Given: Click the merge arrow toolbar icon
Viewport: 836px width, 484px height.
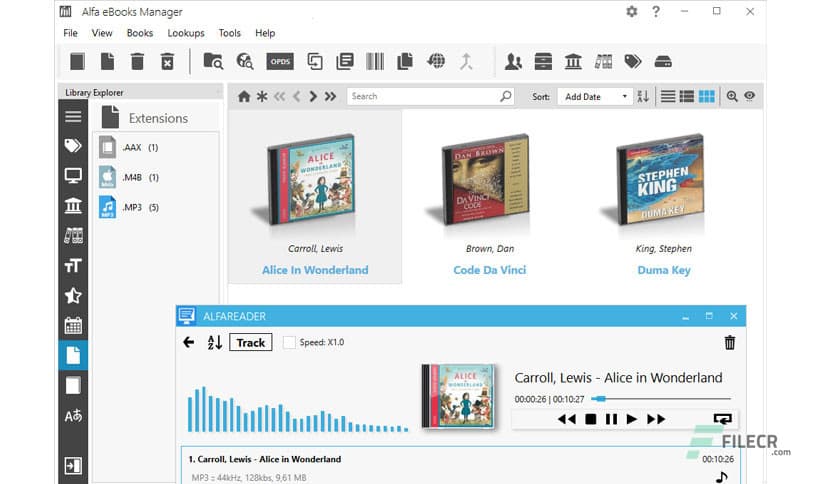Looking at the screenshot, I should click(x=467, y=61).
